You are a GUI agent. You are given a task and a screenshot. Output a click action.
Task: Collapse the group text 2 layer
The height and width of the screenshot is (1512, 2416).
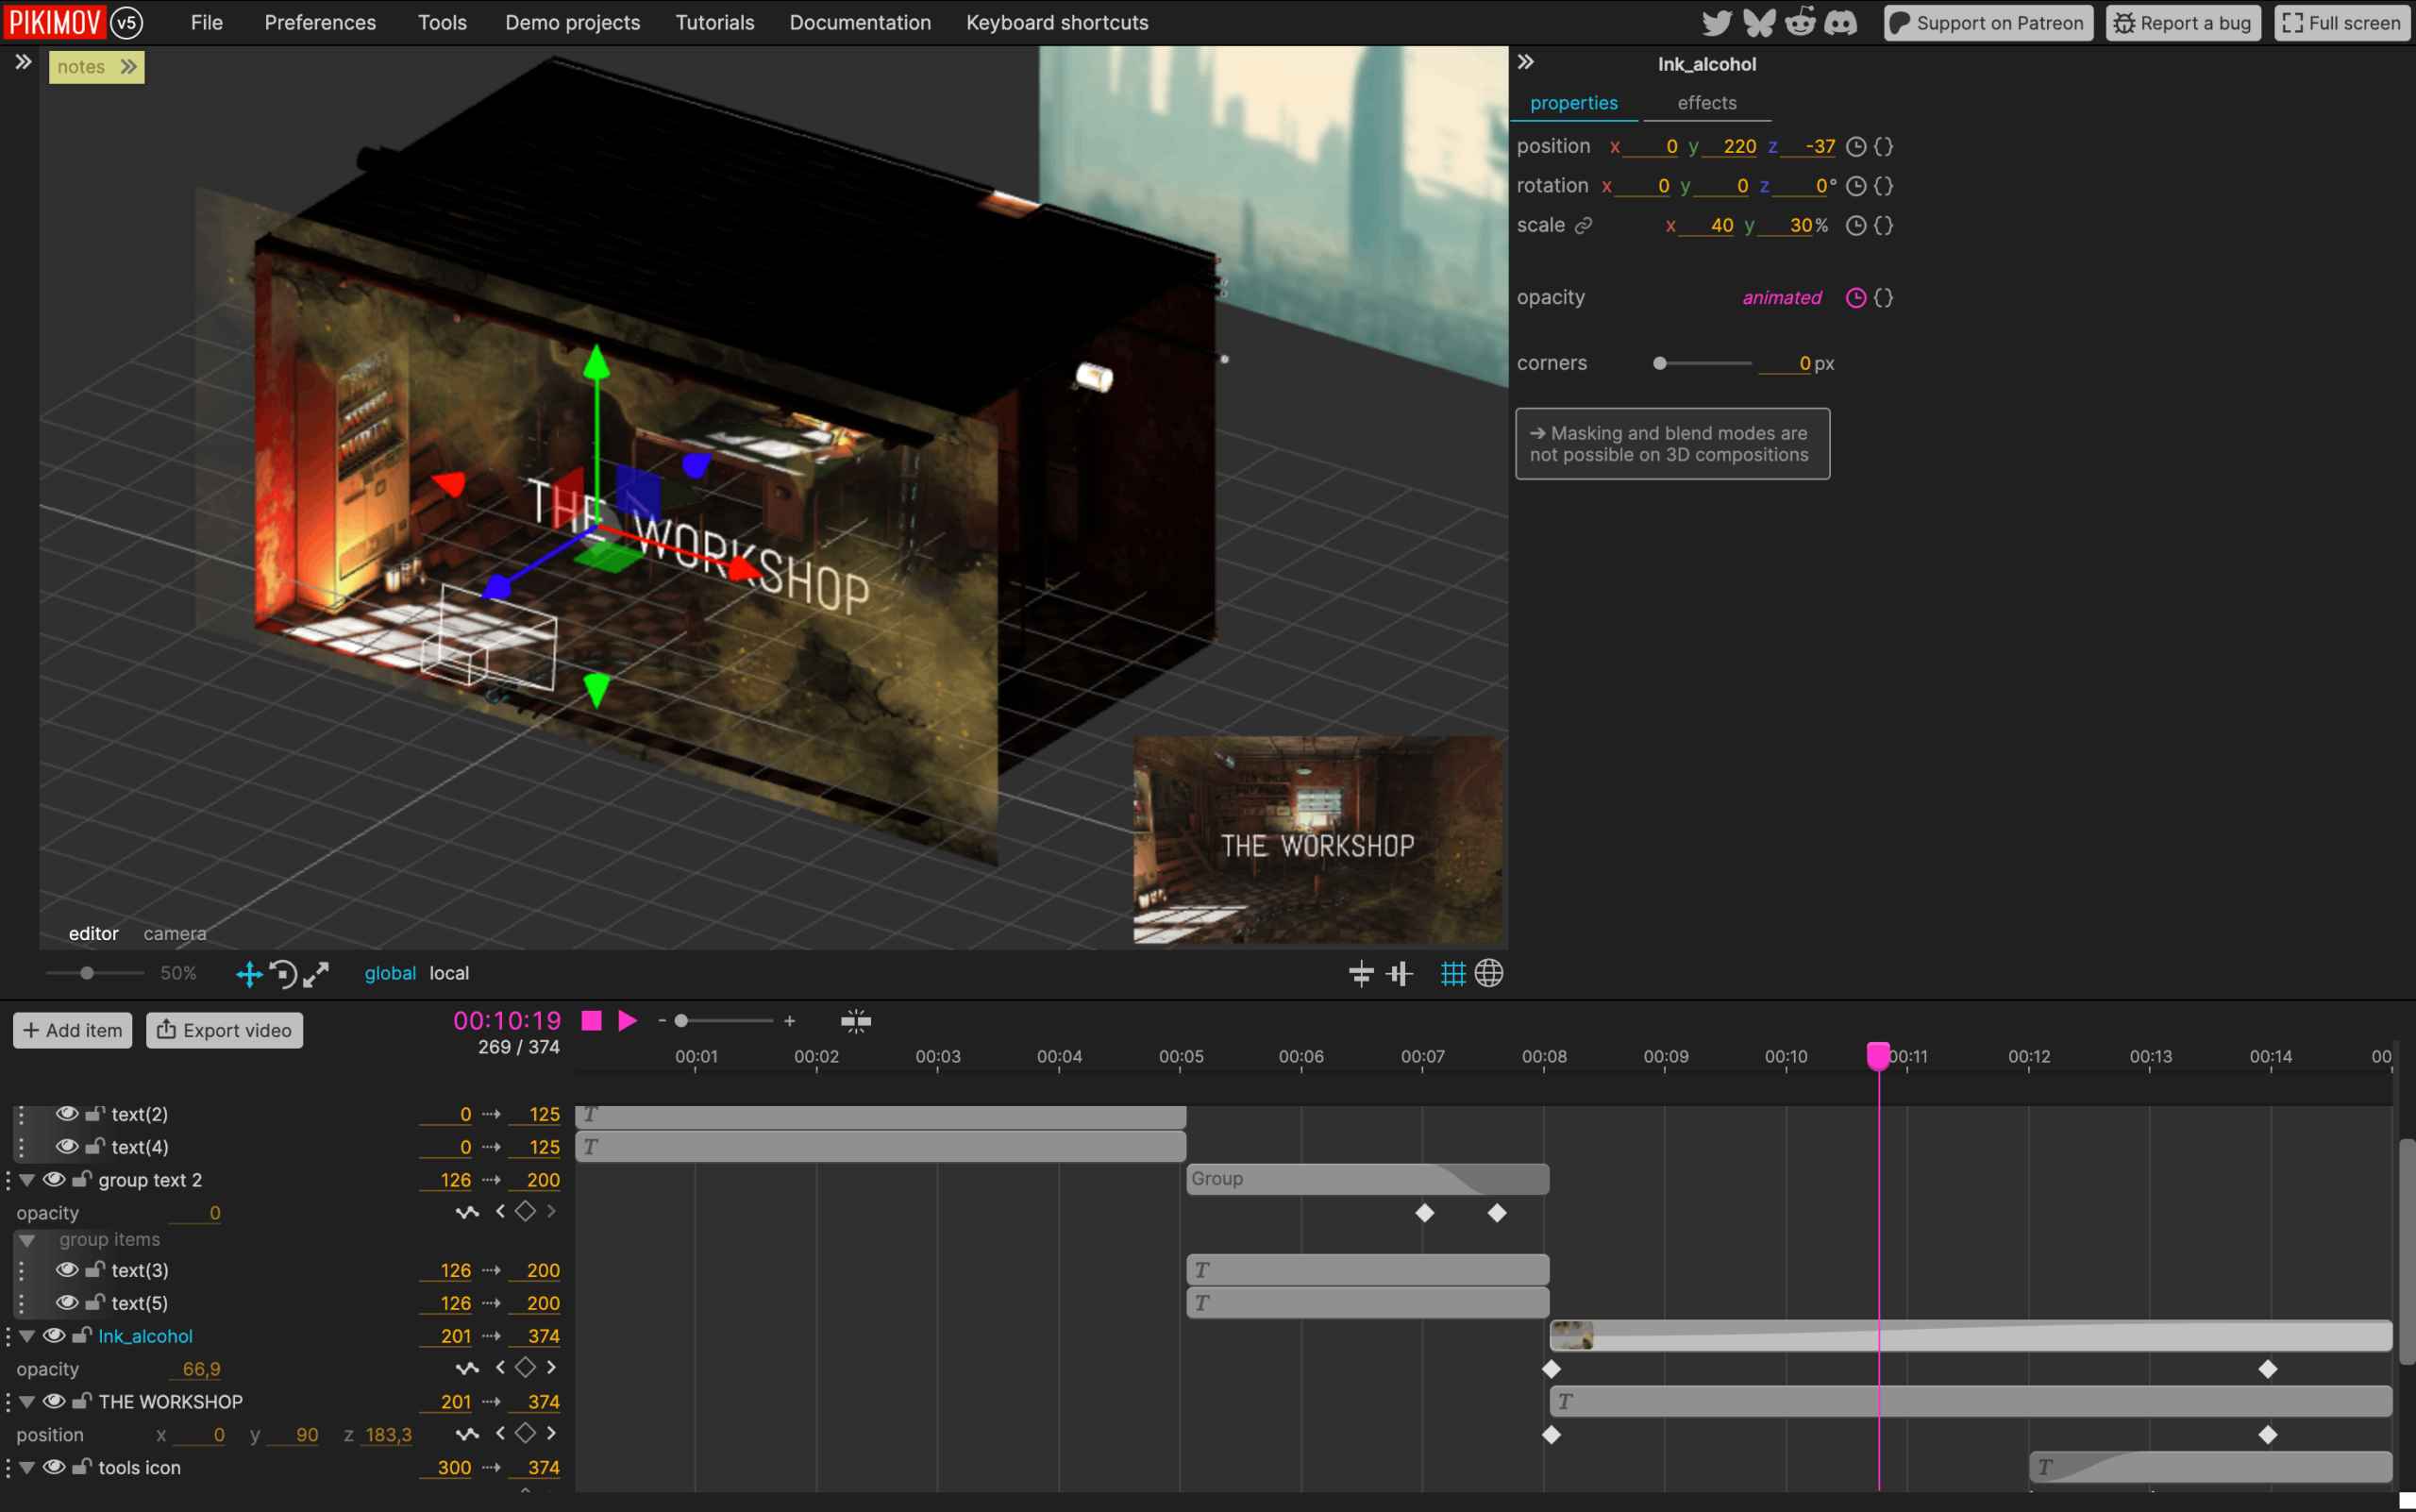(27, 1180)
